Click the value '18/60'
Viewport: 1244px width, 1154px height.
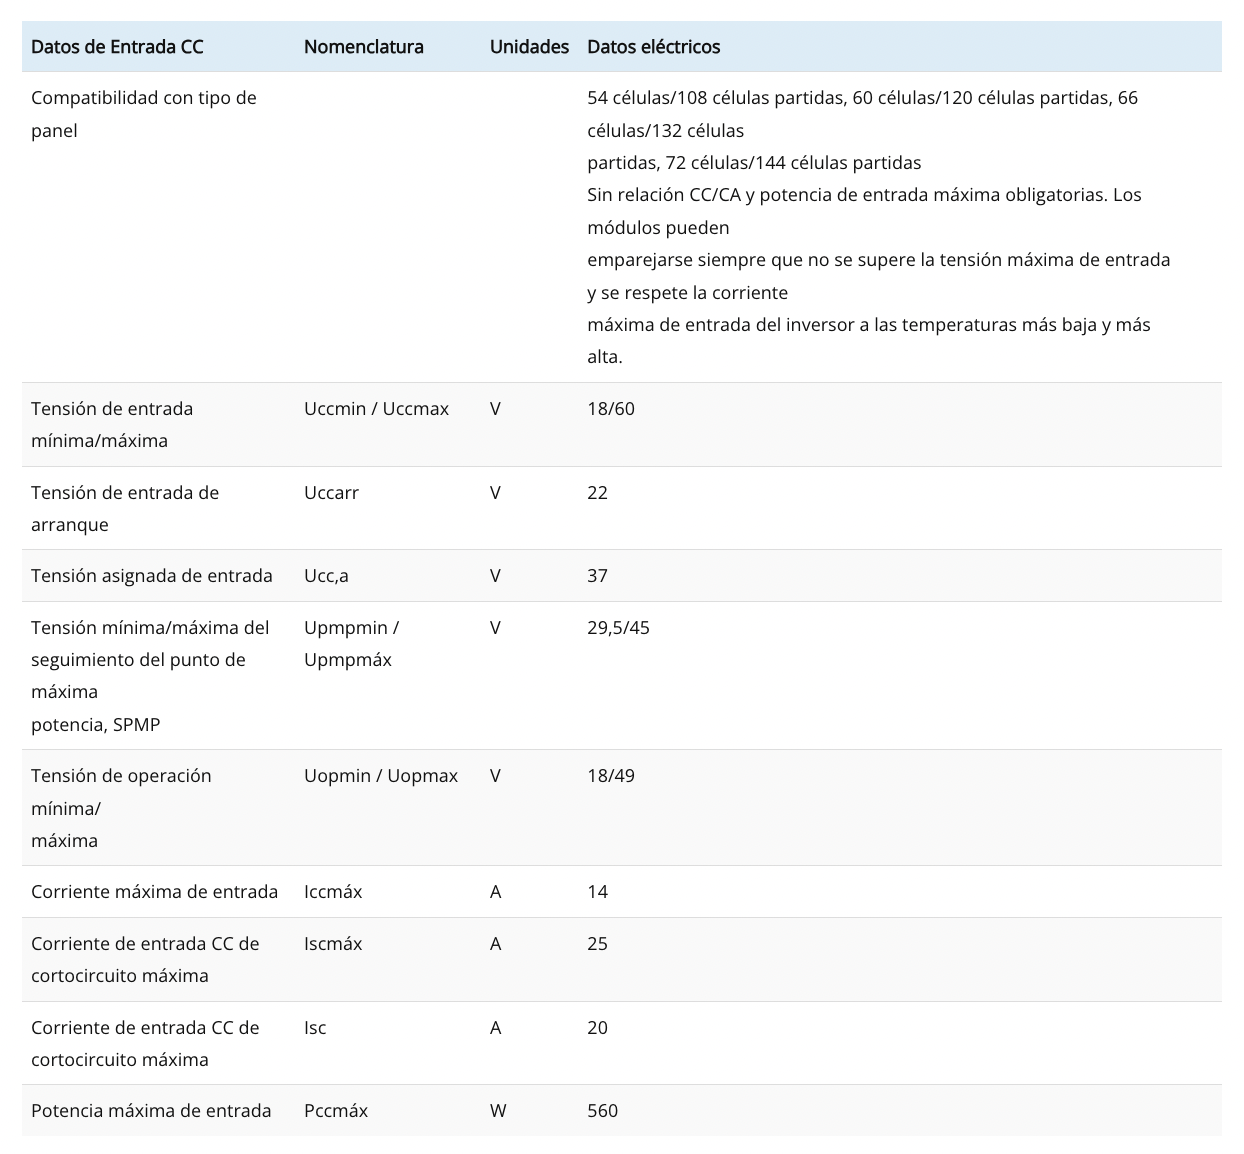[611, 409]
